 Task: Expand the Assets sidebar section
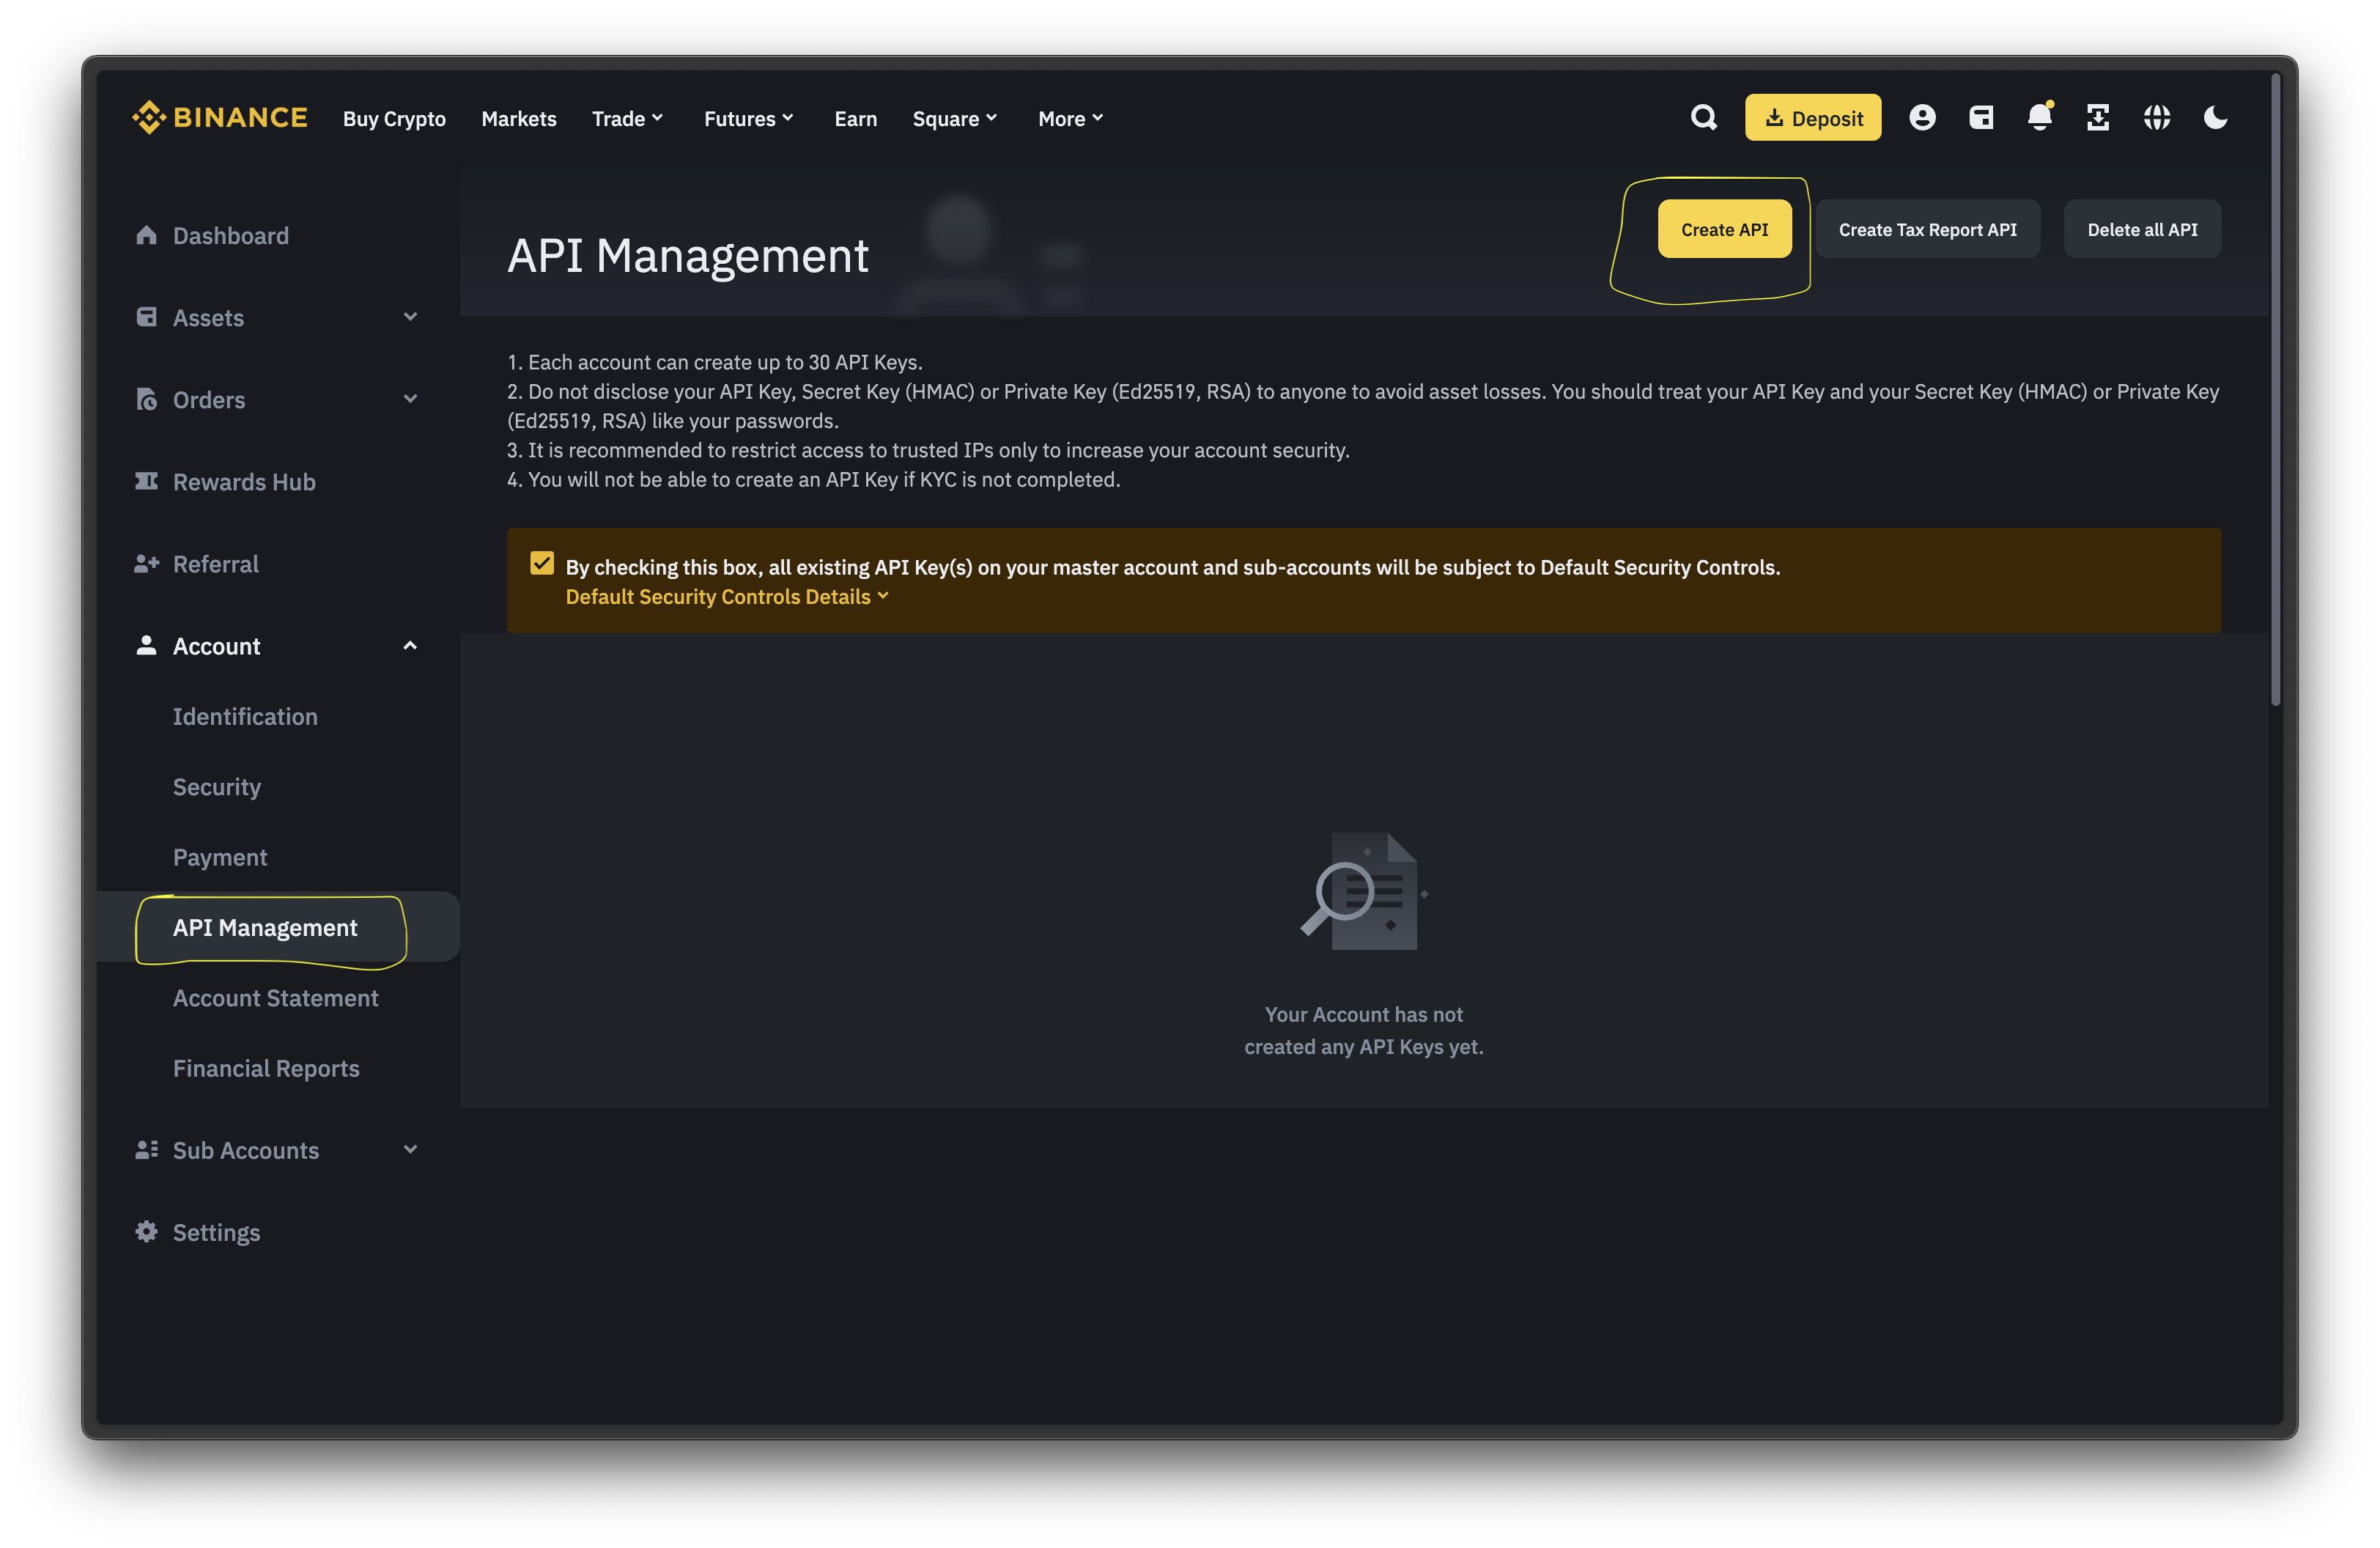(410, 317)
